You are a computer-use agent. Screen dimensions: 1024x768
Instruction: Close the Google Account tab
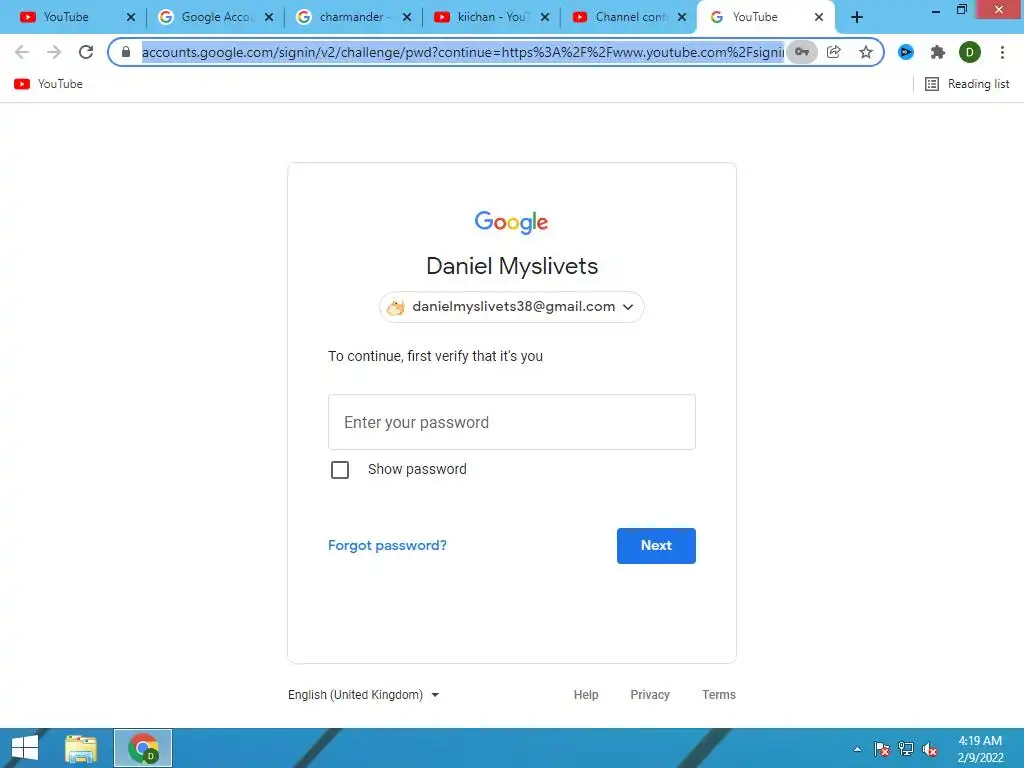pos(268,18)
